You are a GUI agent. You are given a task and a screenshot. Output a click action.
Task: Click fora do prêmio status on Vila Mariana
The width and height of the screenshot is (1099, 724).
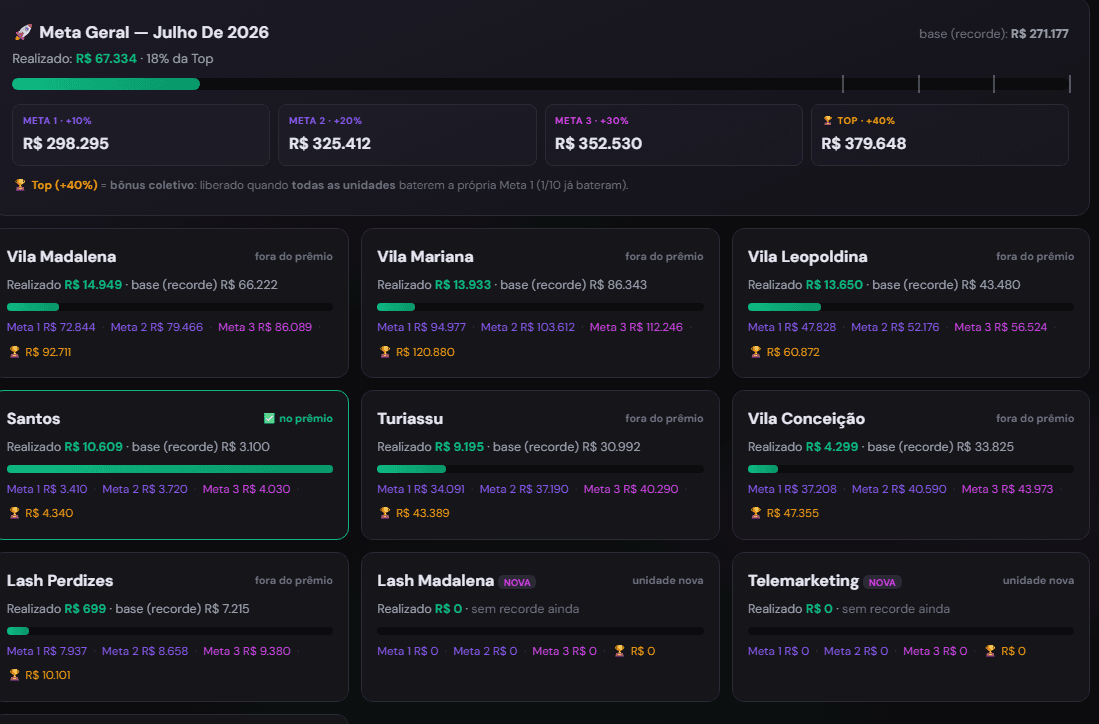(x=664, y=257)
